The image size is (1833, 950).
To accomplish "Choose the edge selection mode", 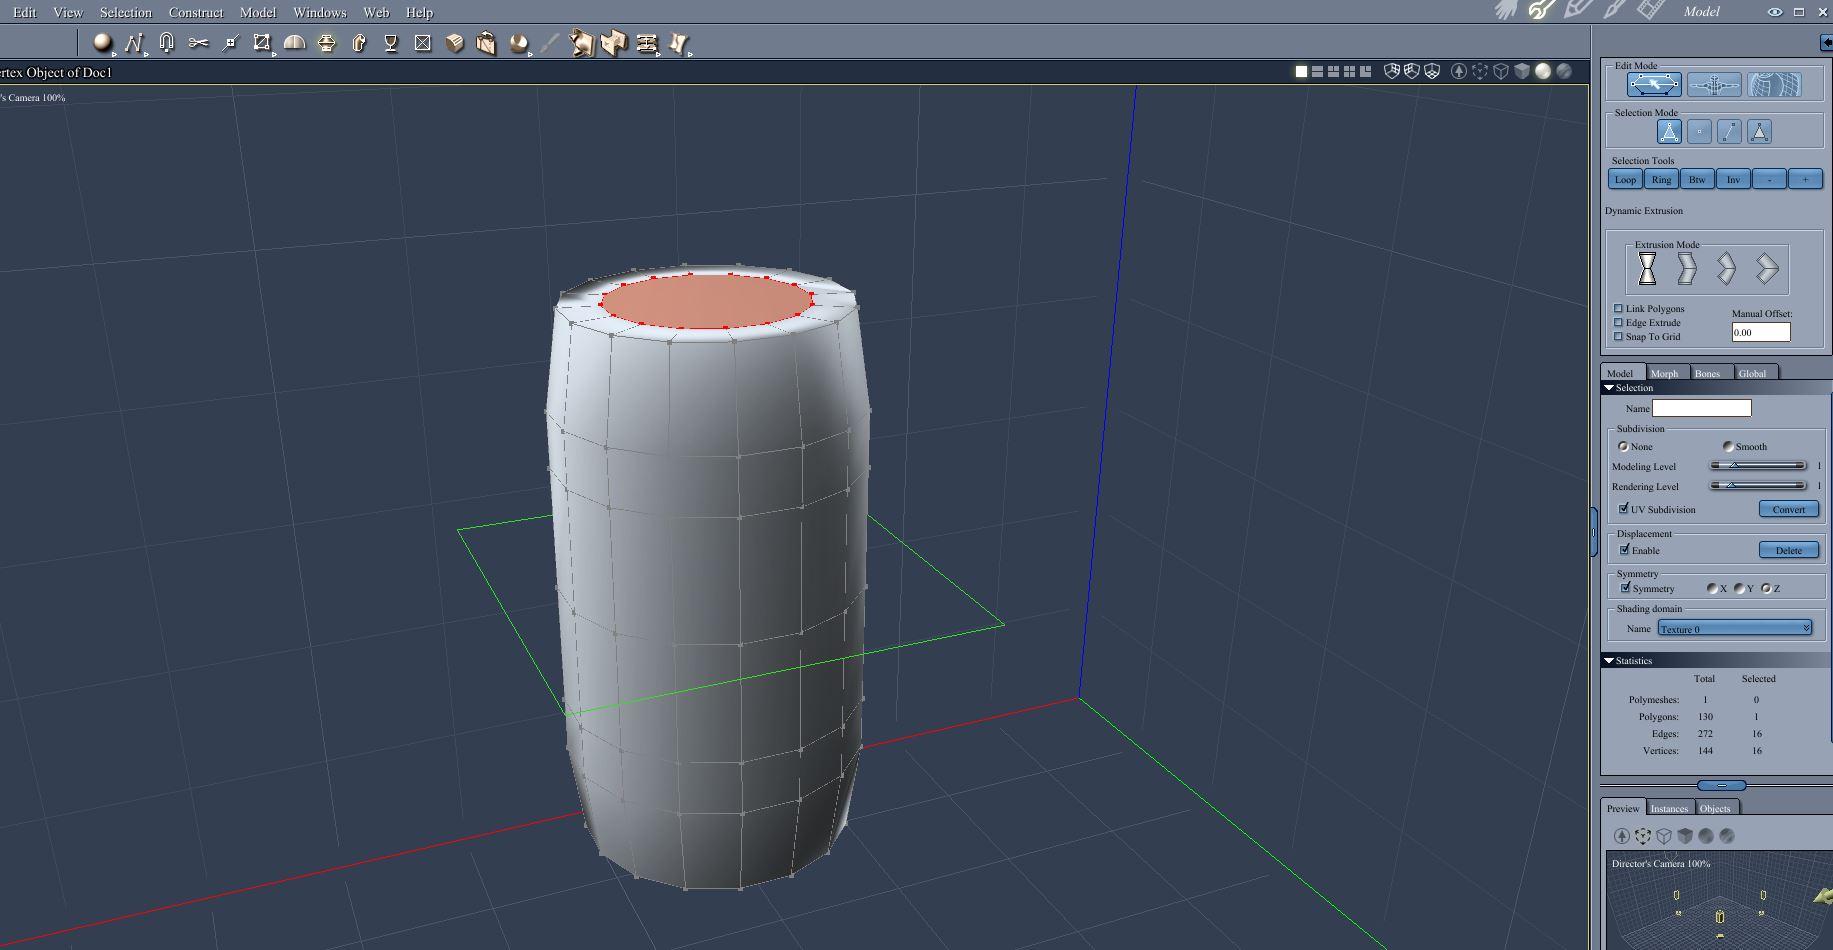I will [x=1729, y=131].
